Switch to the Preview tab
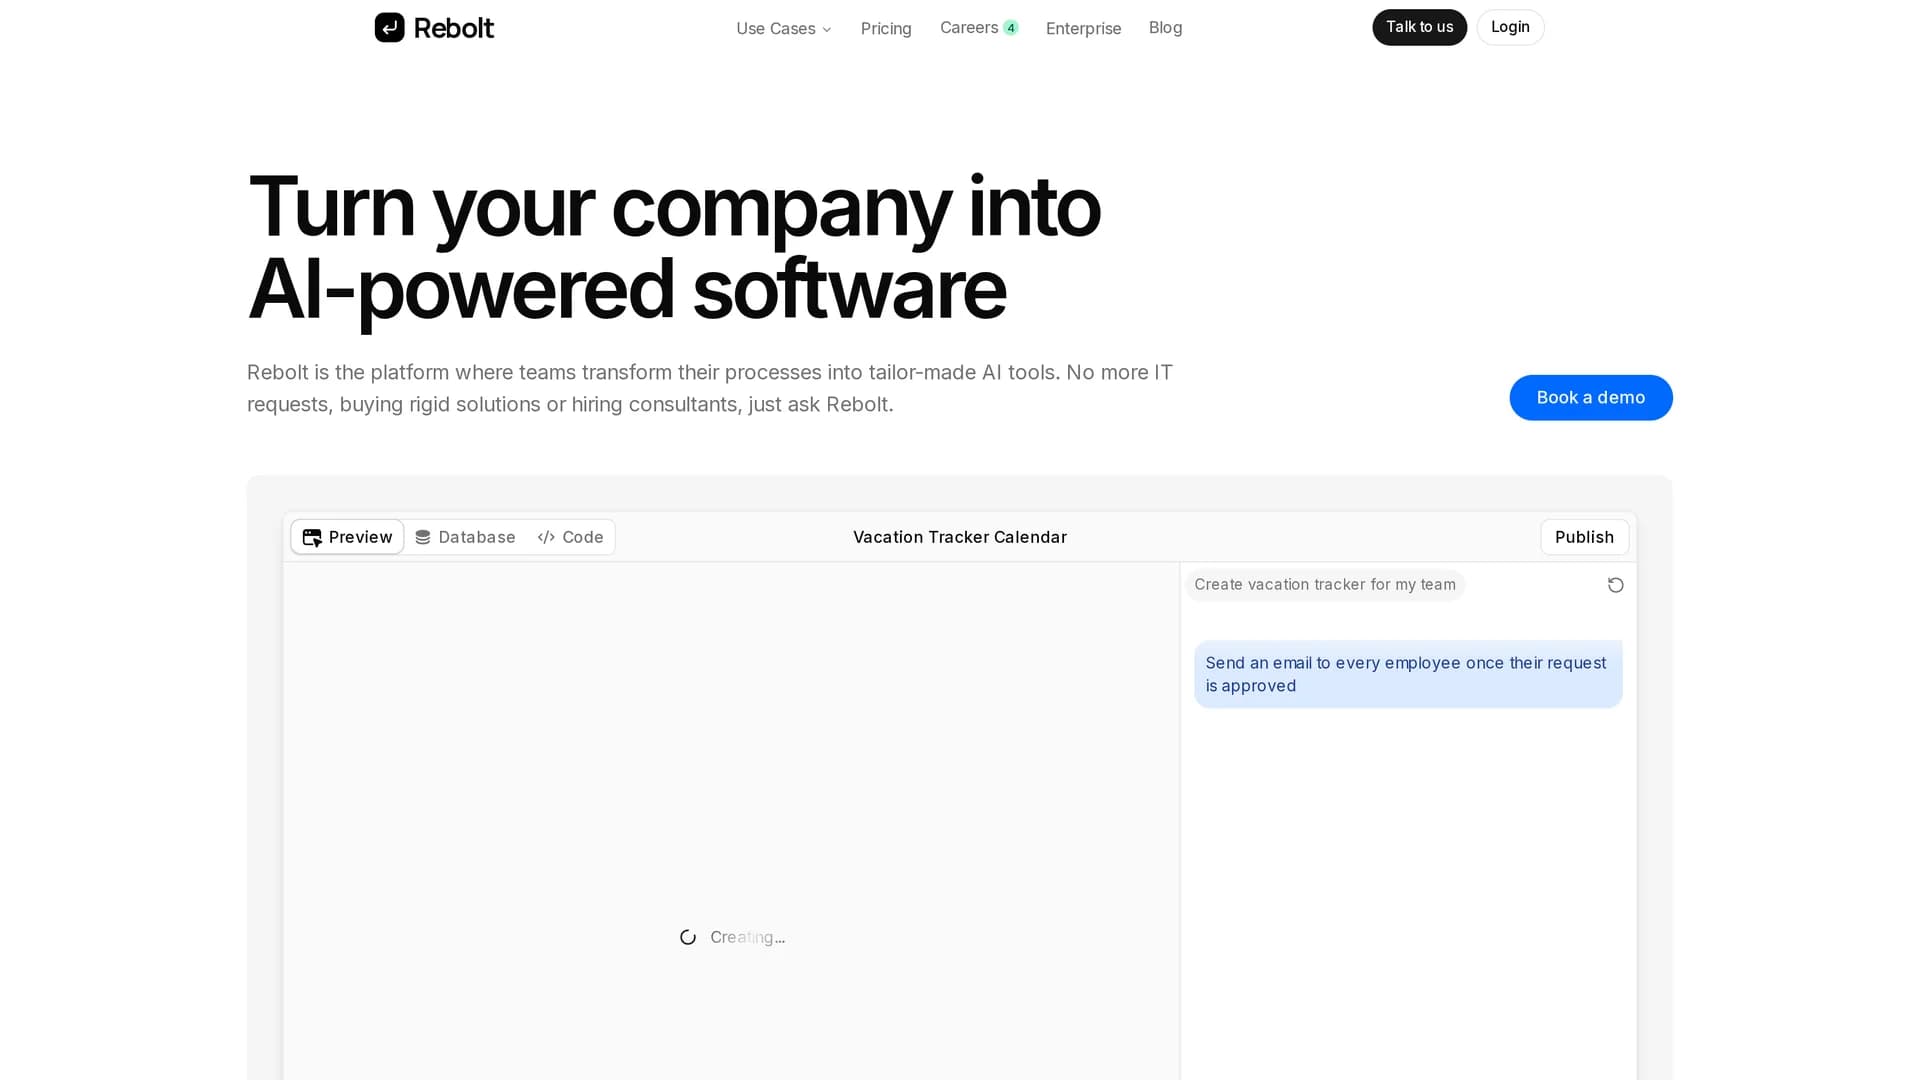Image resolution: width=1920 pixels, height=1080 pixels. (347, 537)
